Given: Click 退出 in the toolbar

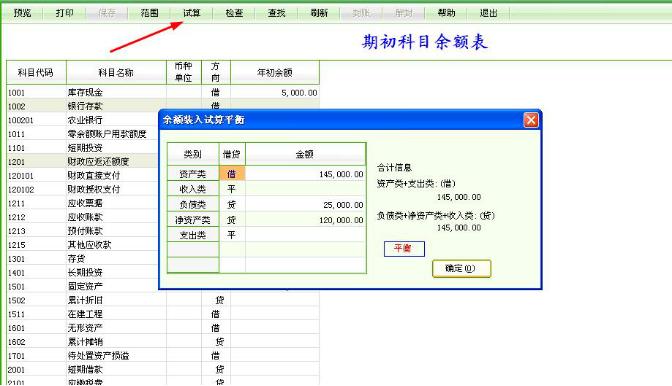Looking at the screenshot, I should click(x=489, y=13).
